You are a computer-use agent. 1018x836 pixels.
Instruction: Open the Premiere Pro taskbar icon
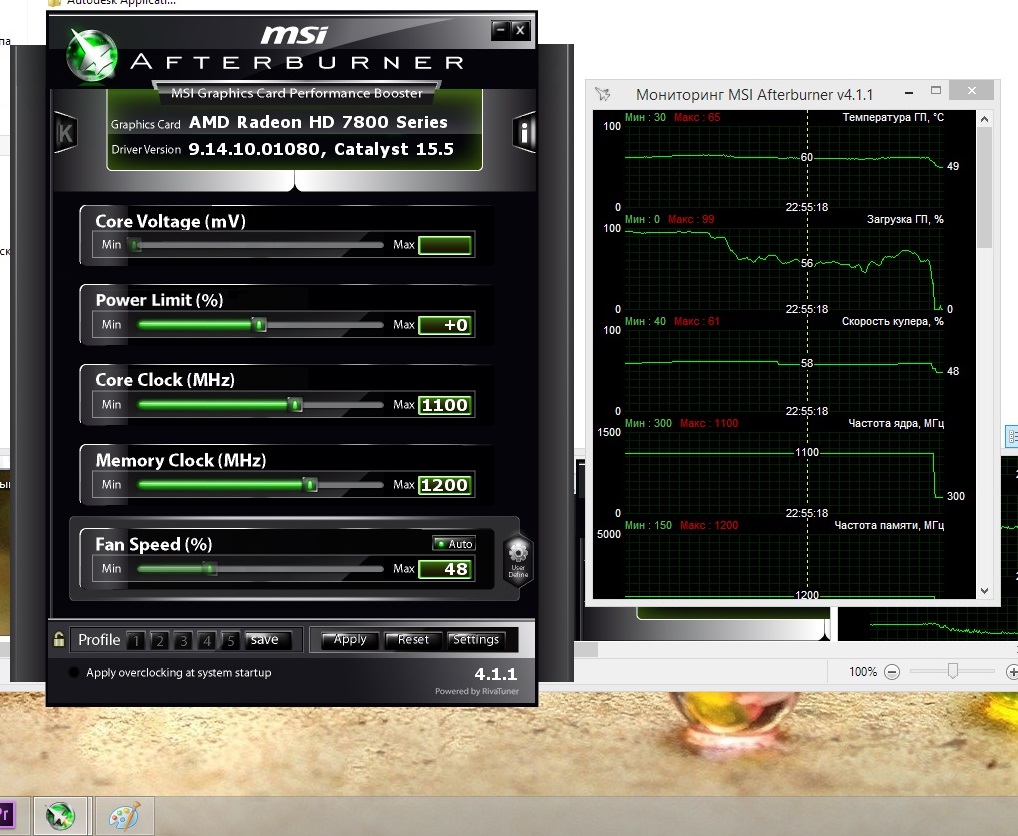(5, 814)
